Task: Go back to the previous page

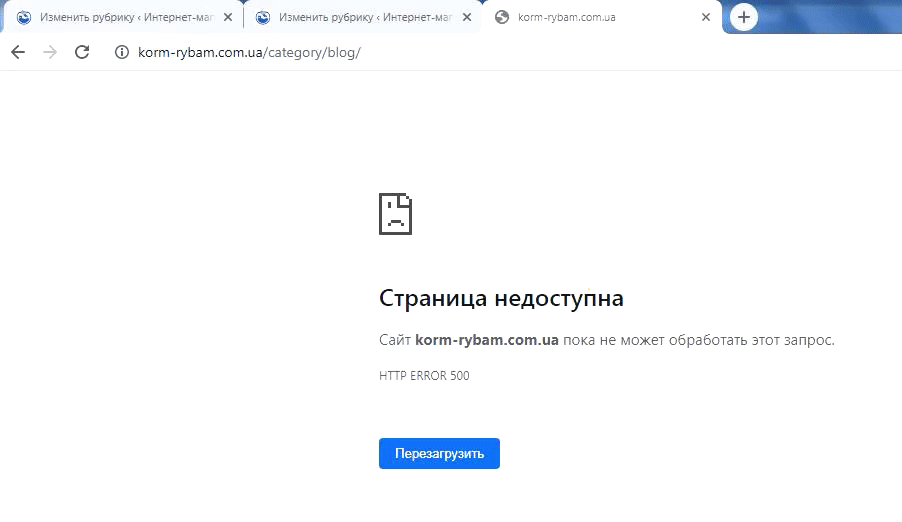Action: click(18, 52)
